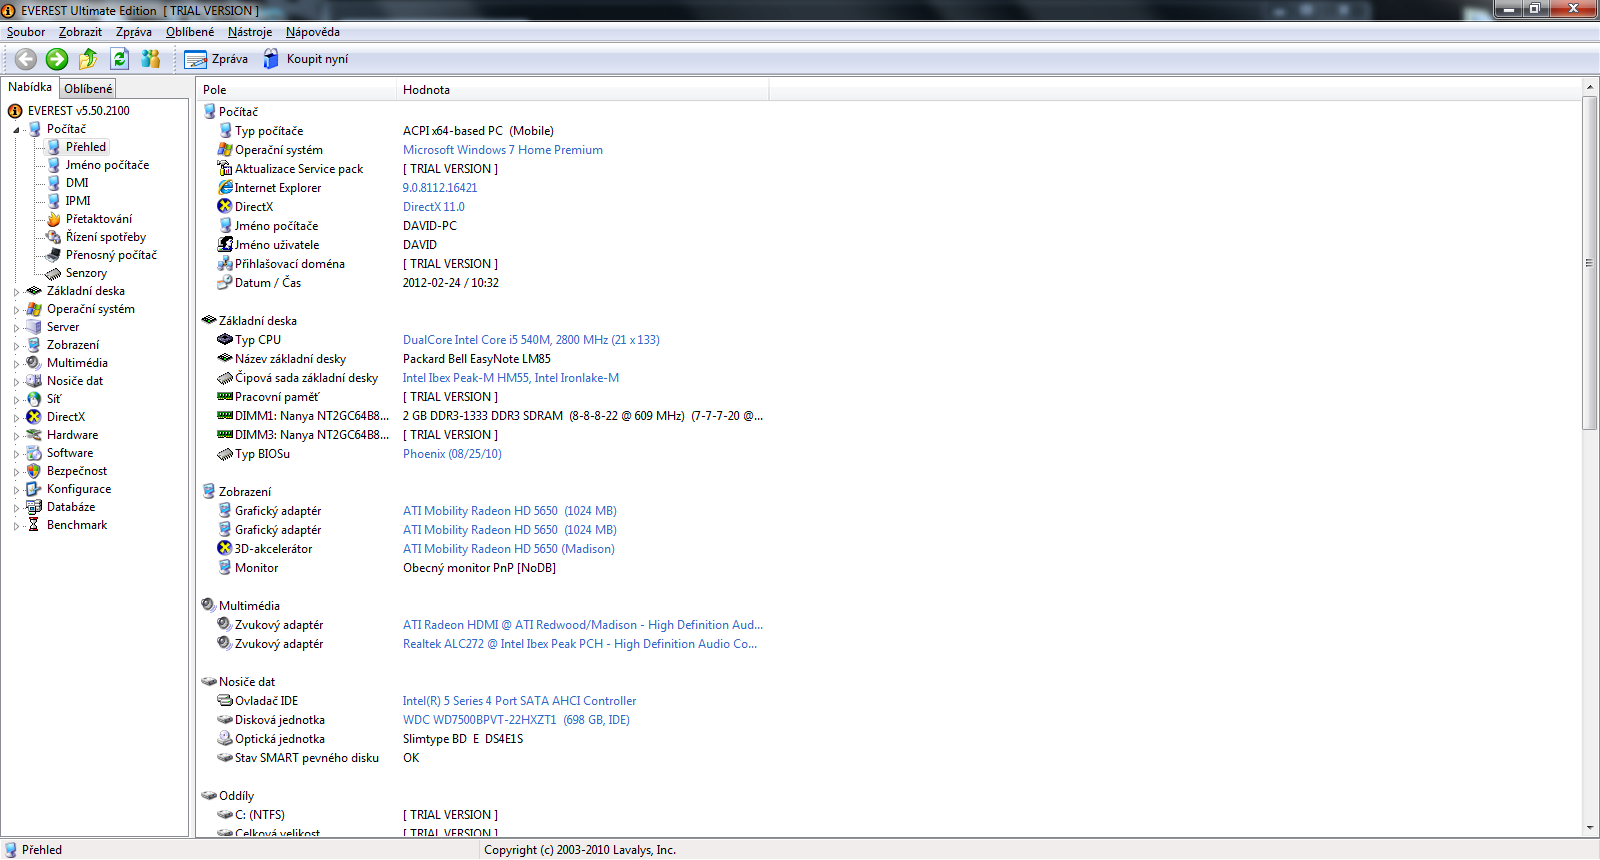The height and width of the screenshot is (860, 1600).
Task: Select Senzory icon in tree
Action: (x=54, y=273)
